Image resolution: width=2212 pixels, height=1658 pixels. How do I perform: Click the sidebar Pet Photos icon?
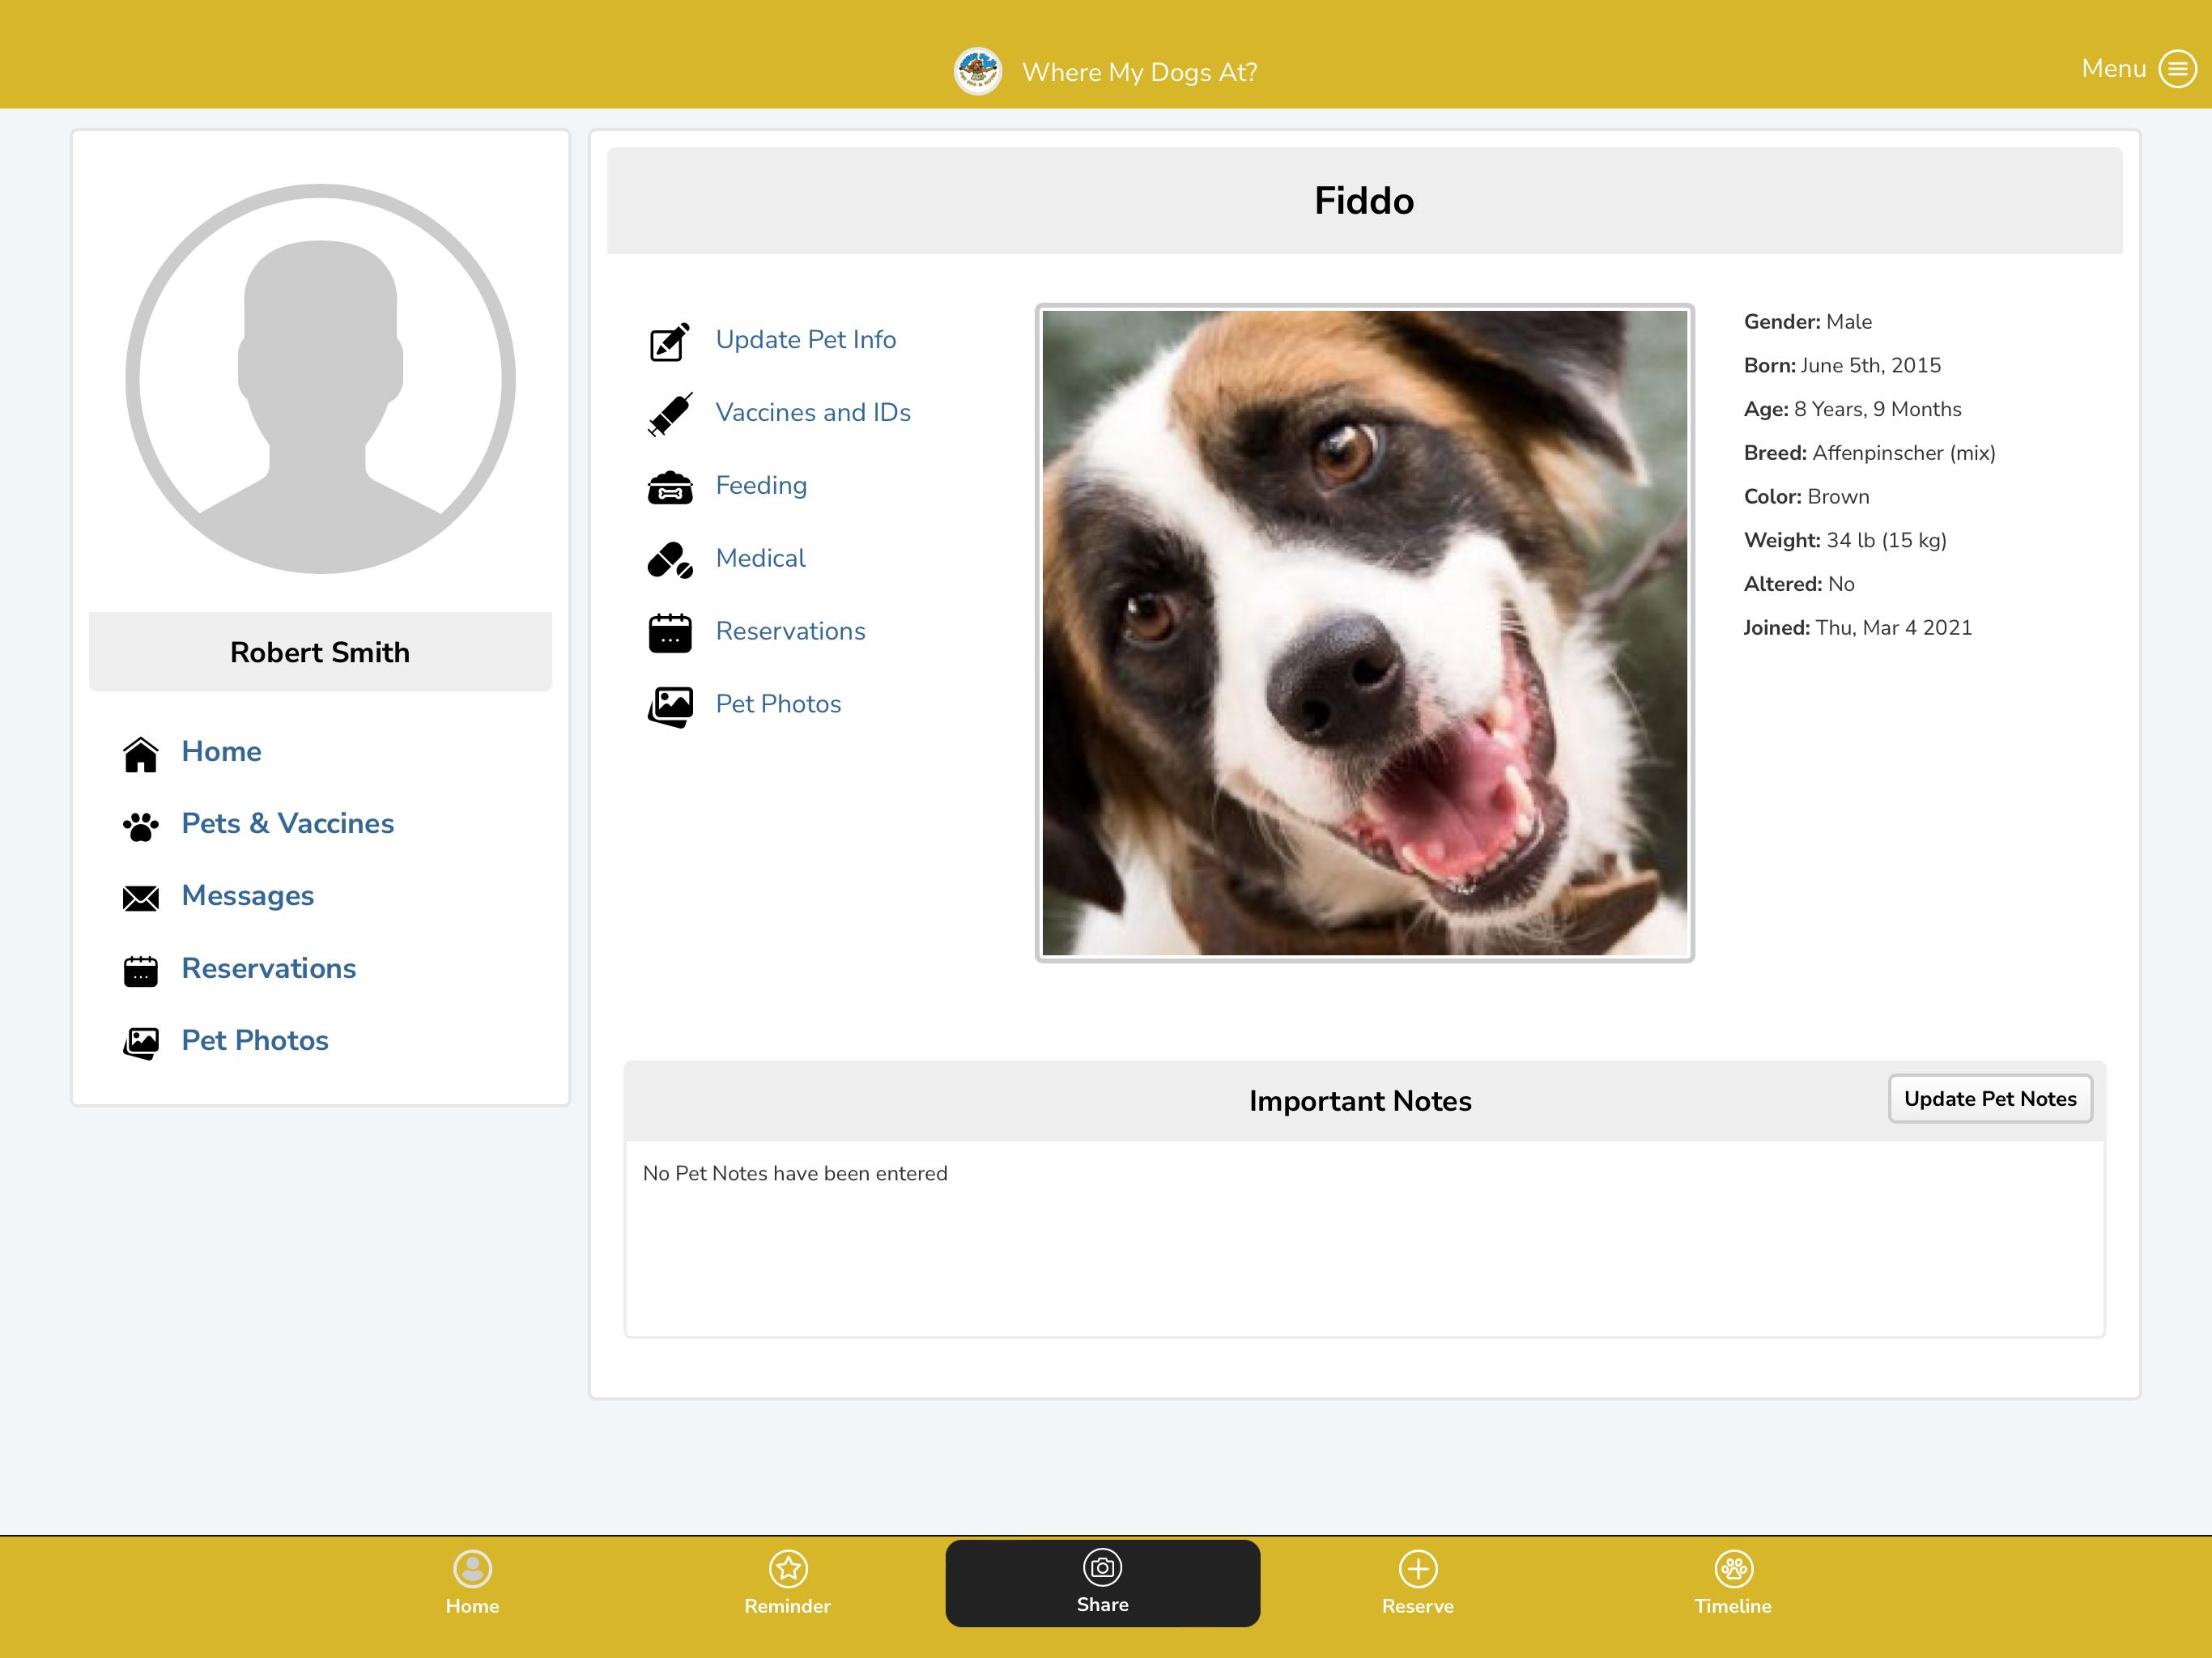pos(141,1043)
